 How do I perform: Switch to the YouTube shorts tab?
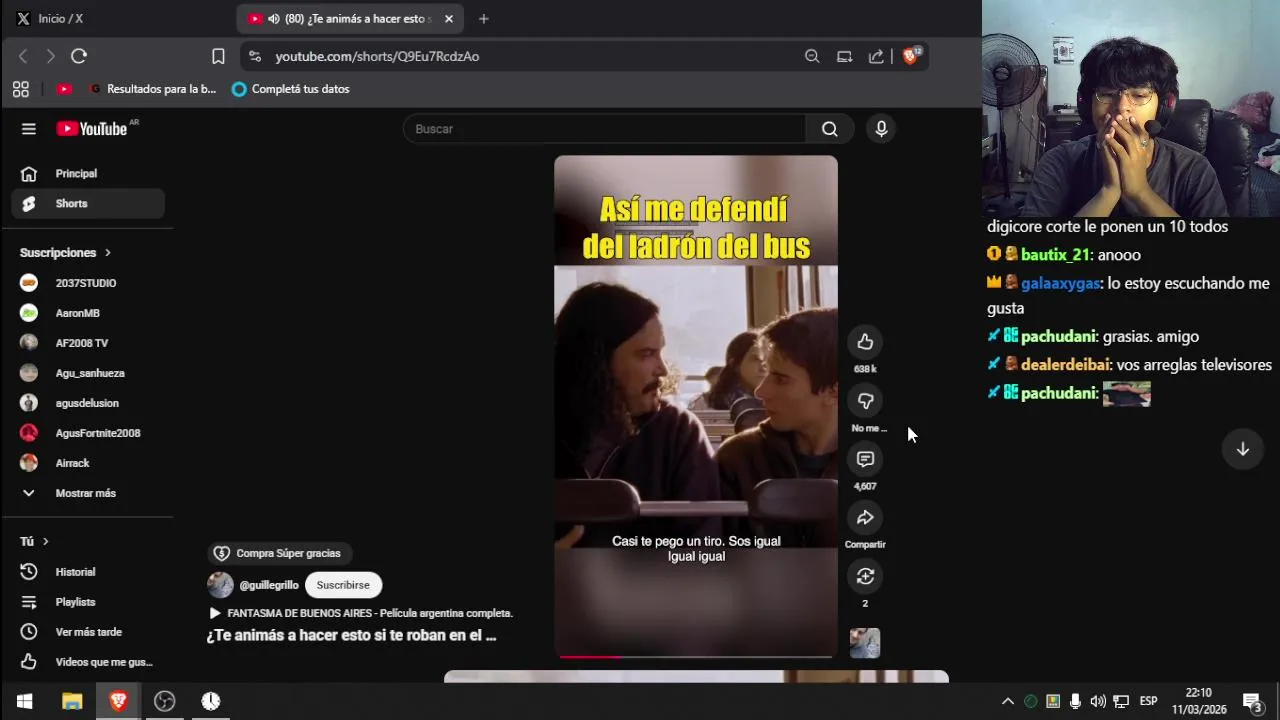[x=350, y=18]
